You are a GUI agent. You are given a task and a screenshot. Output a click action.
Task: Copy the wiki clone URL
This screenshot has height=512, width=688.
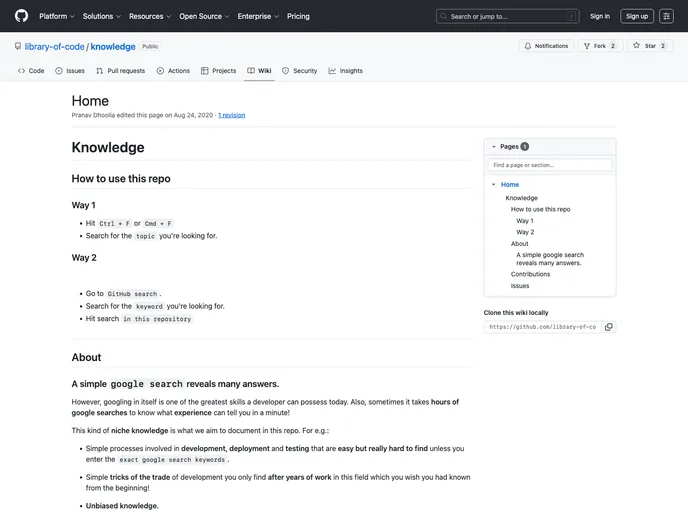tap(609, 327)
